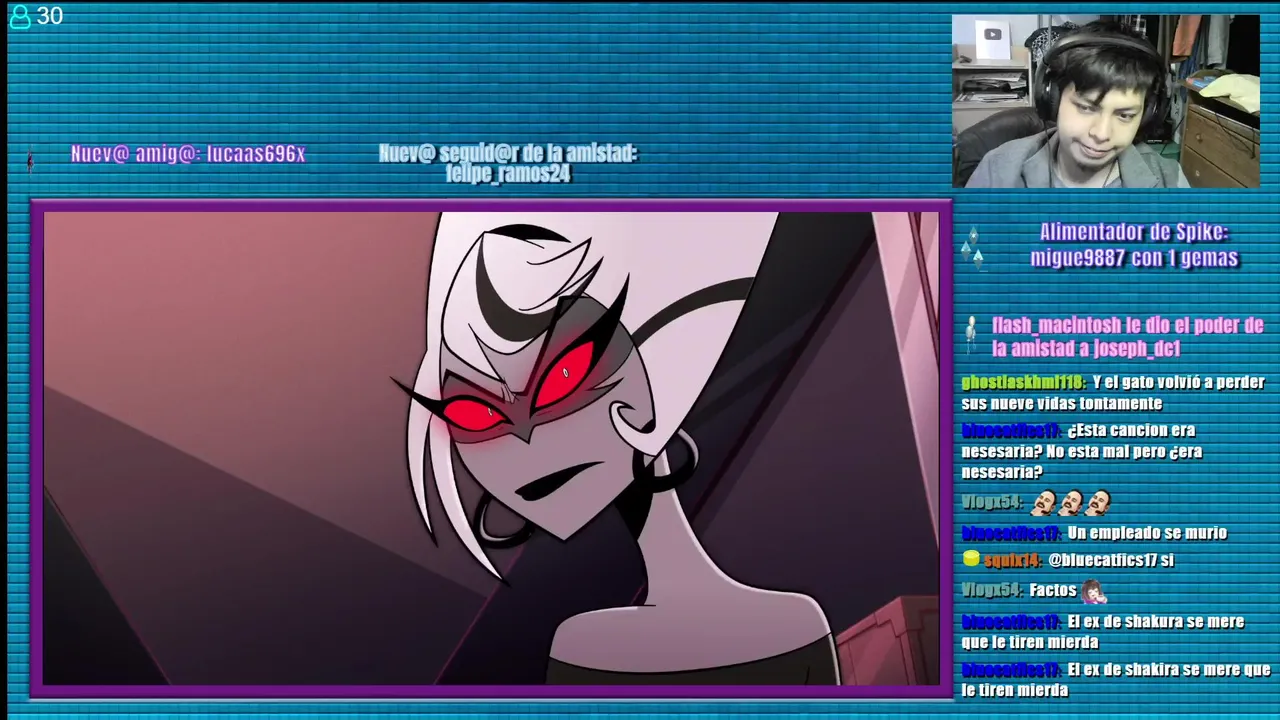Click the yellow badge next to squix14
The width and height of the screenshot is (1280, 720).
pos(970,560)
